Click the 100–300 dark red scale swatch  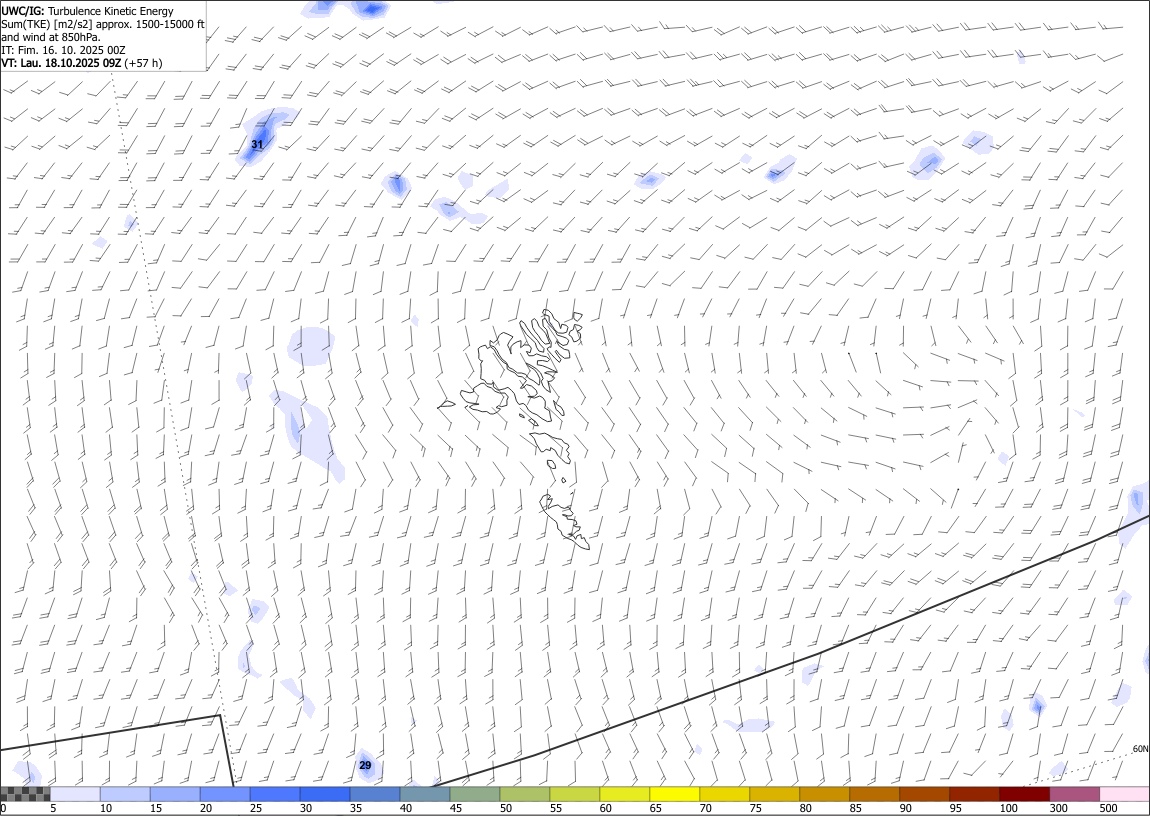[1024, 794]
